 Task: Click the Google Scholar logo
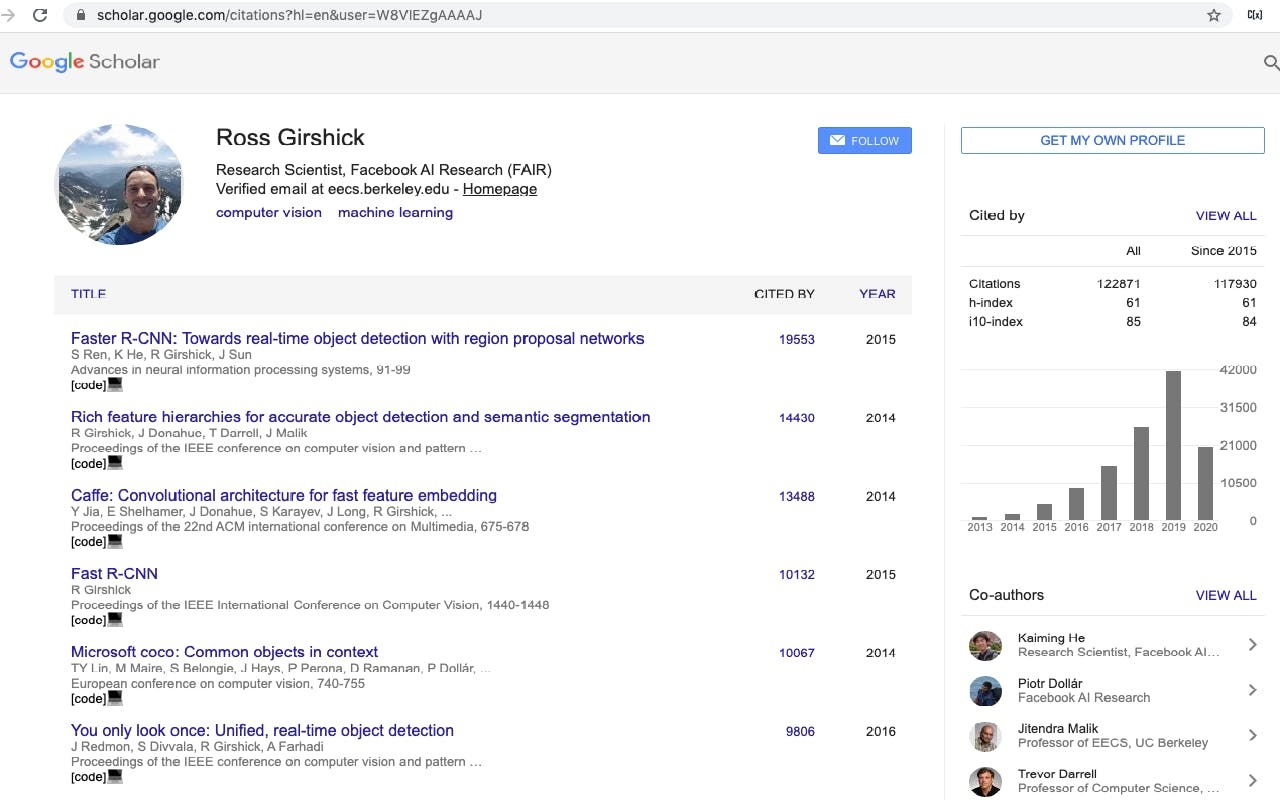coord(85,62)
